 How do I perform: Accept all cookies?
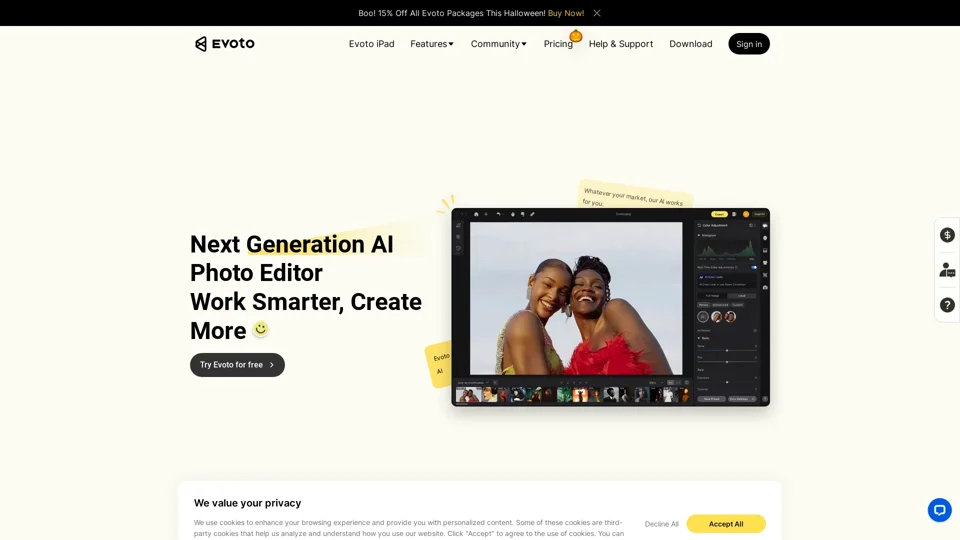[726, 524]
